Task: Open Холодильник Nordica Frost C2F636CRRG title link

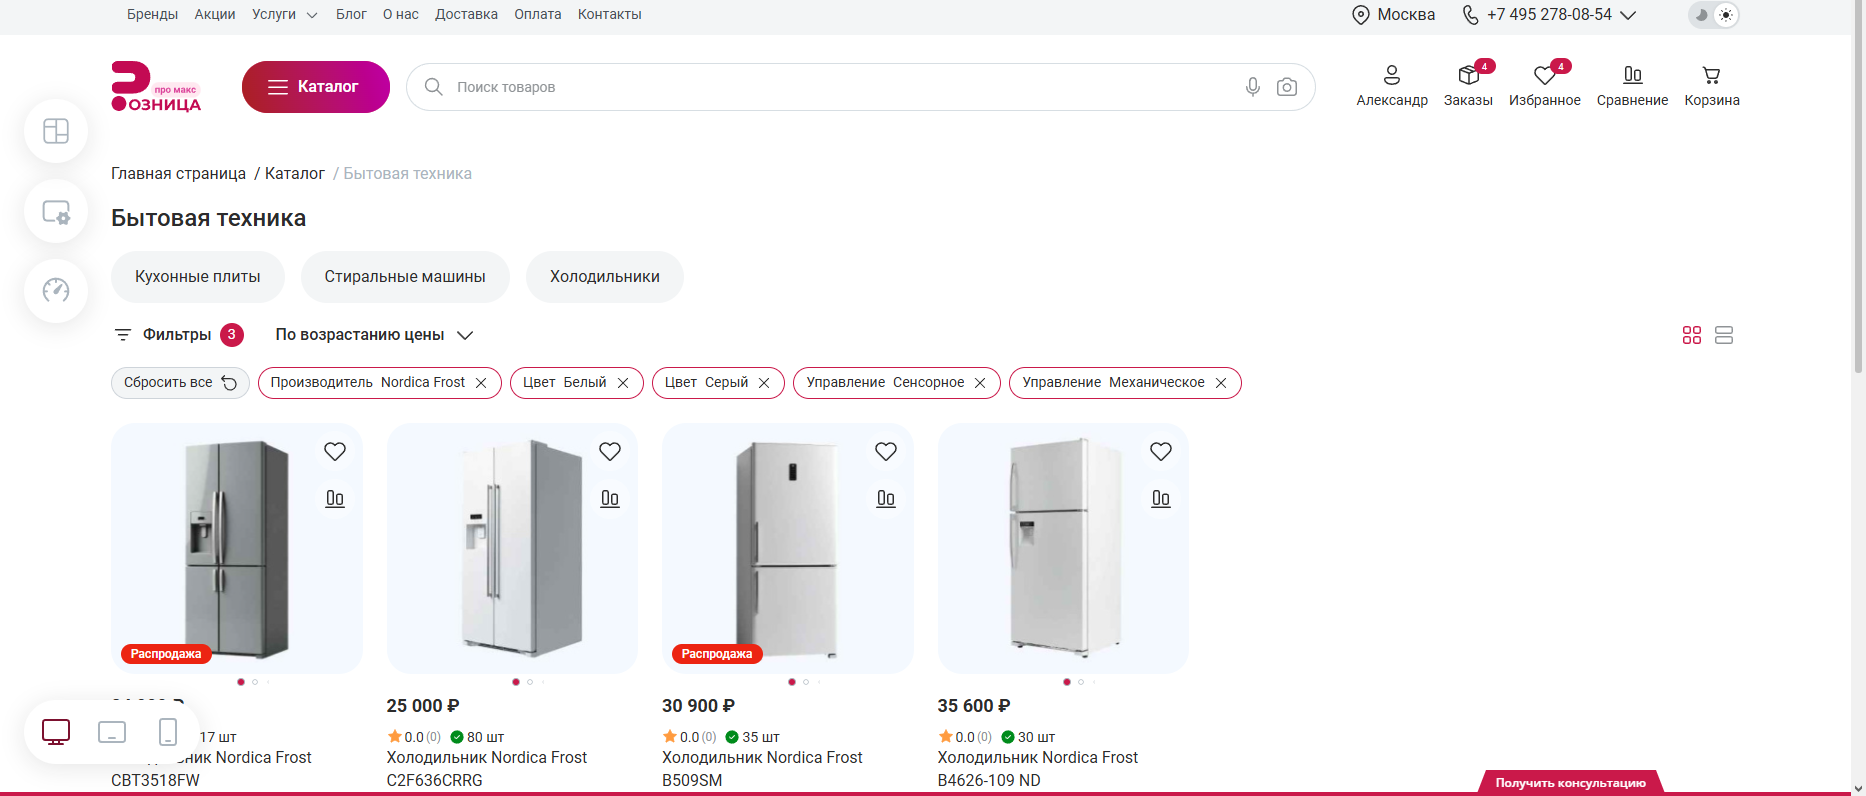Action: click(x=487, y=769)
